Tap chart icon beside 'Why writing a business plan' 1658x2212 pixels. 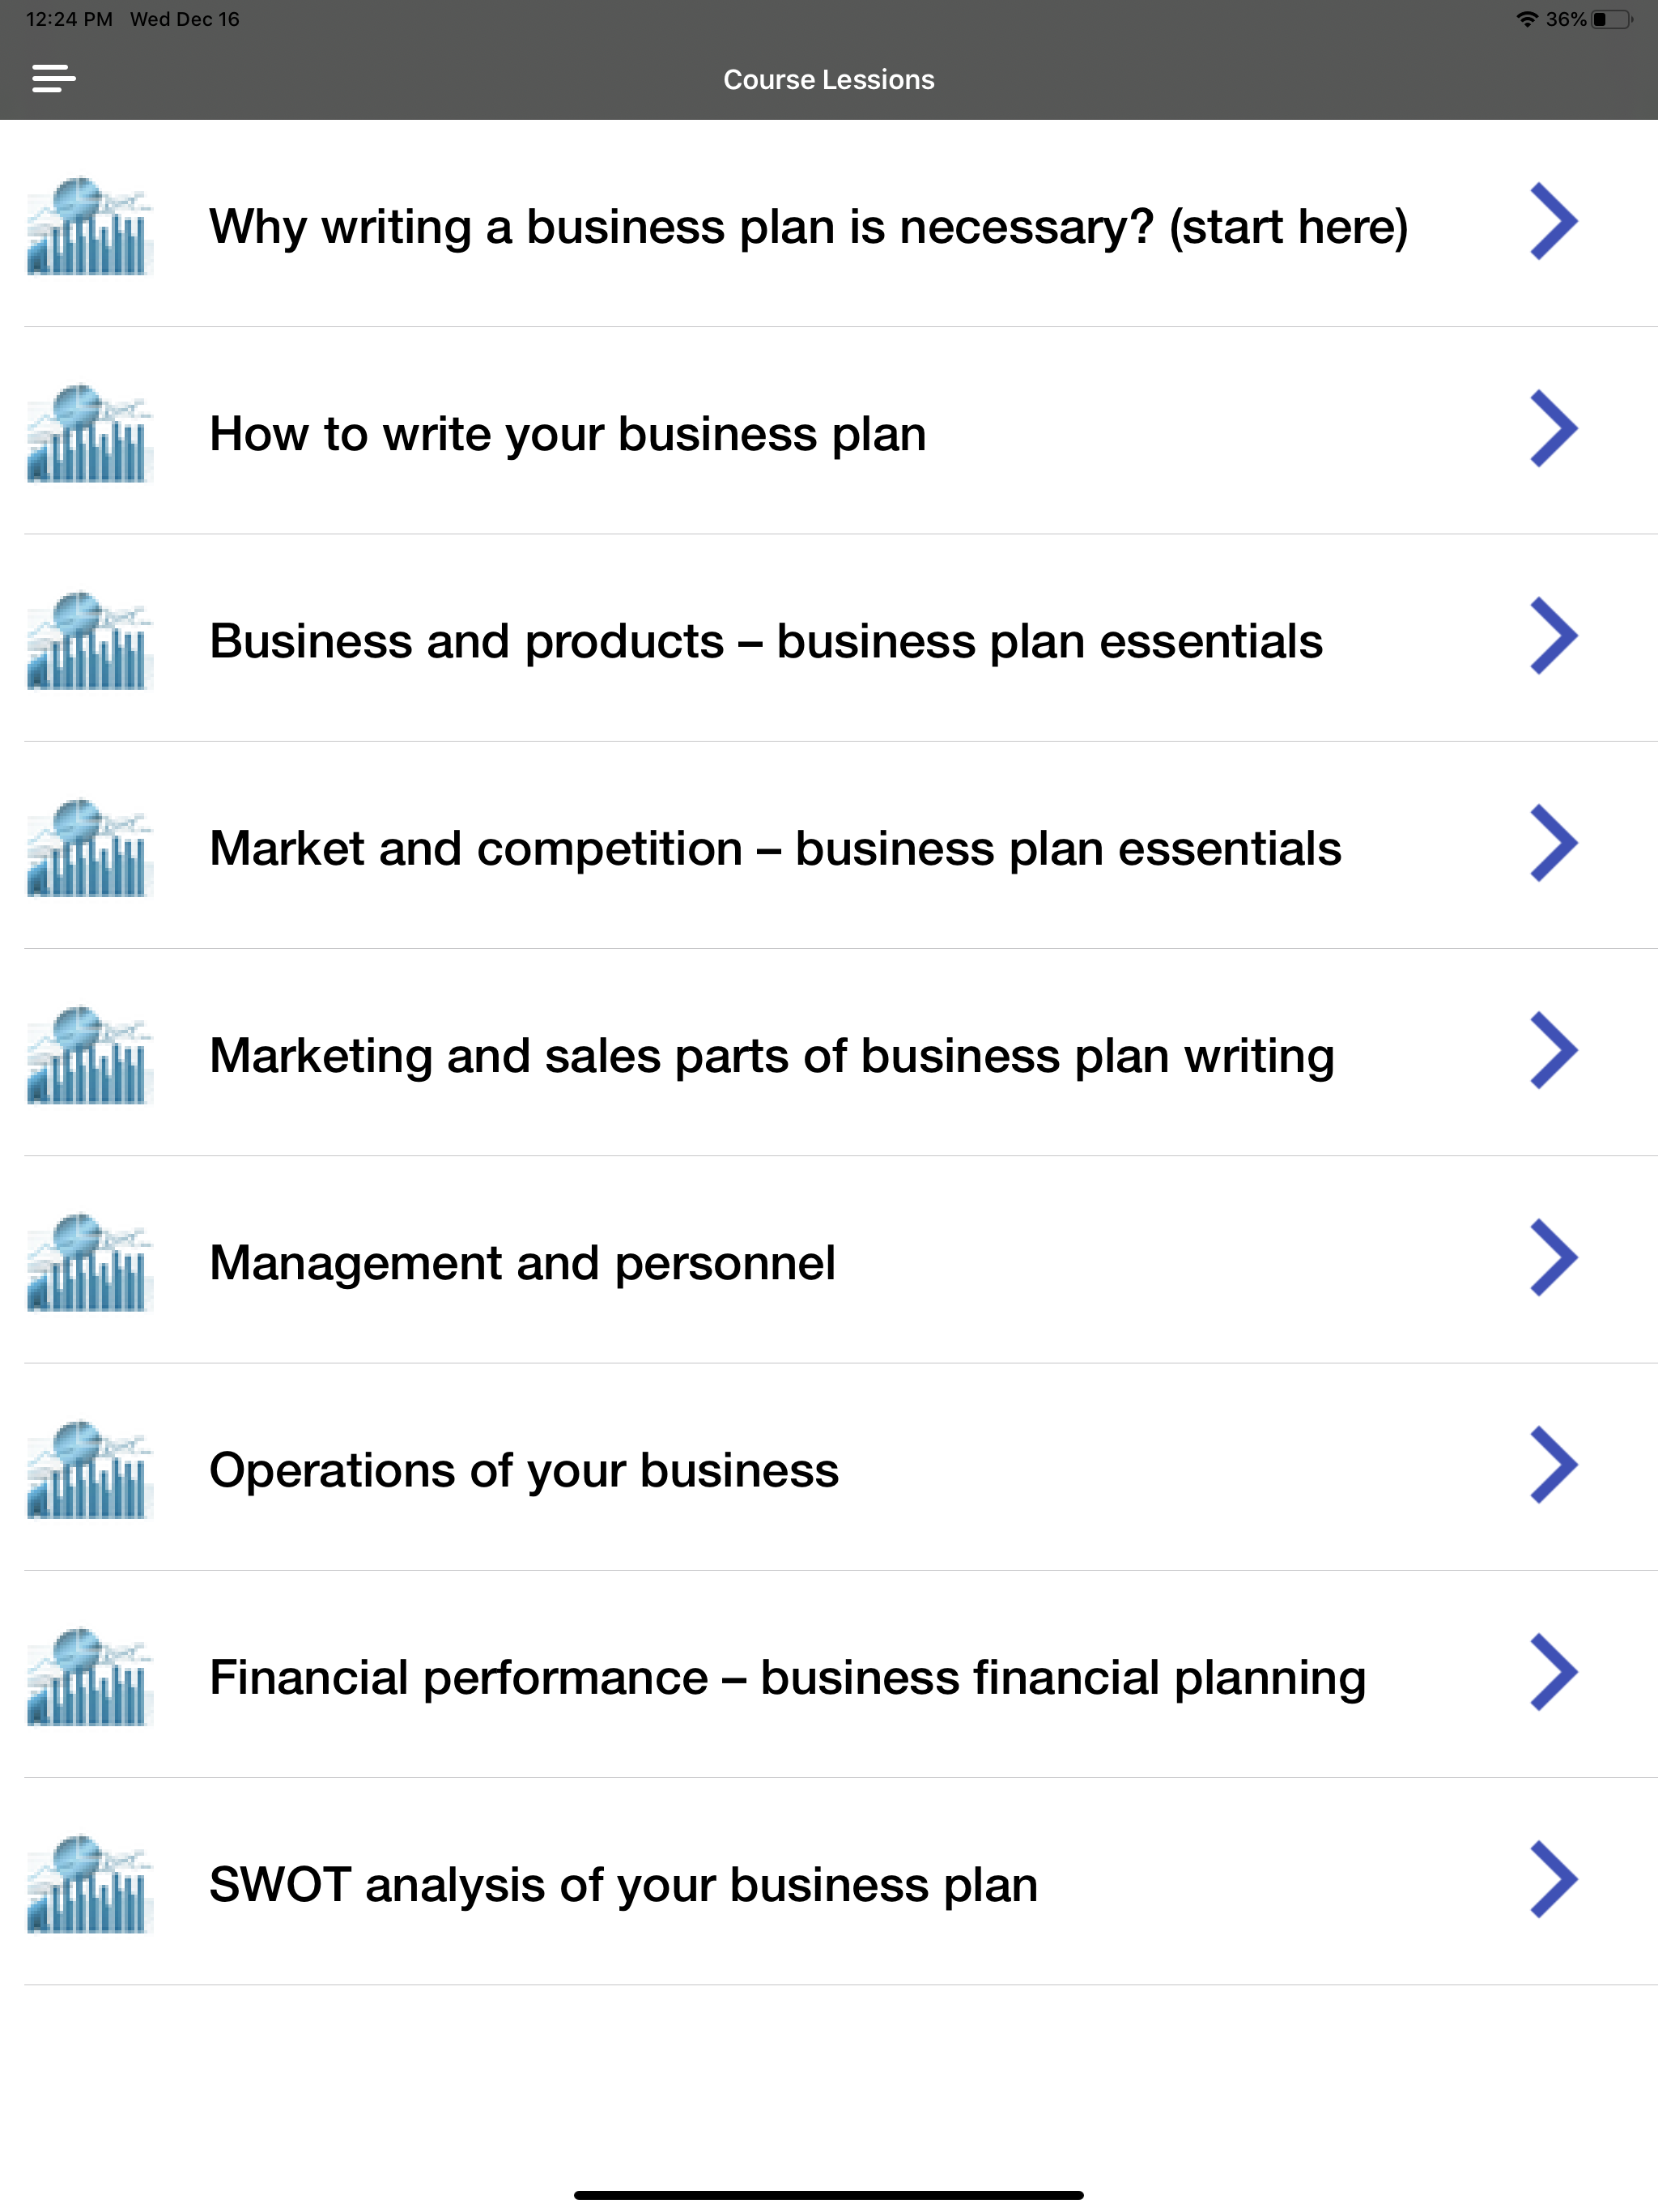[89, 226]
